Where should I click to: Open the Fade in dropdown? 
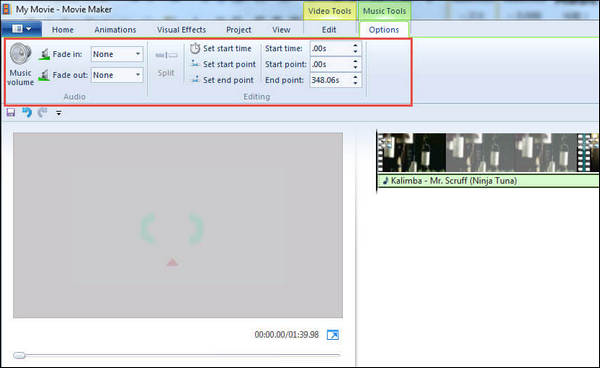pos(117,54)
